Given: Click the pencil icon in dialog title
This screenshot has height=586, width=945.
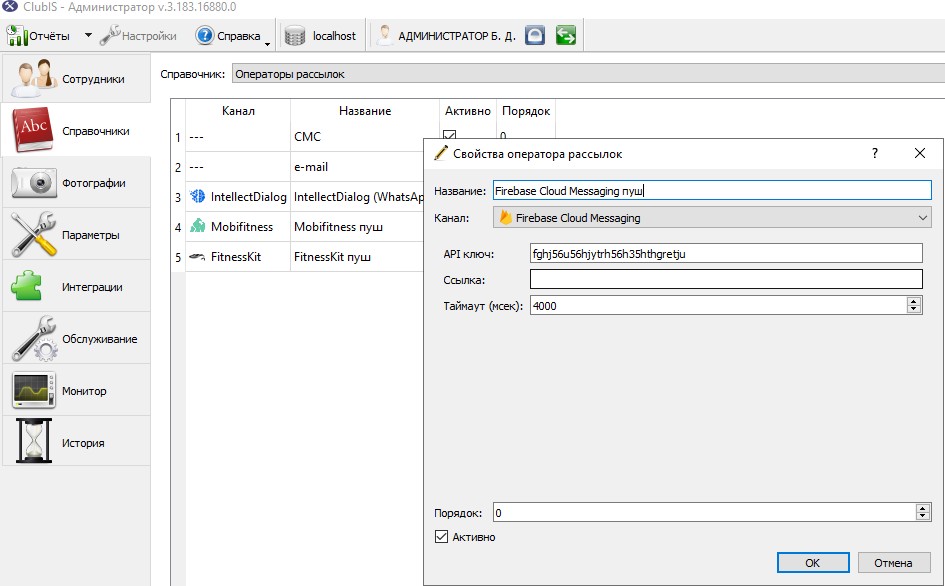Looking at the screenshot, I should (x=441, y=153).
